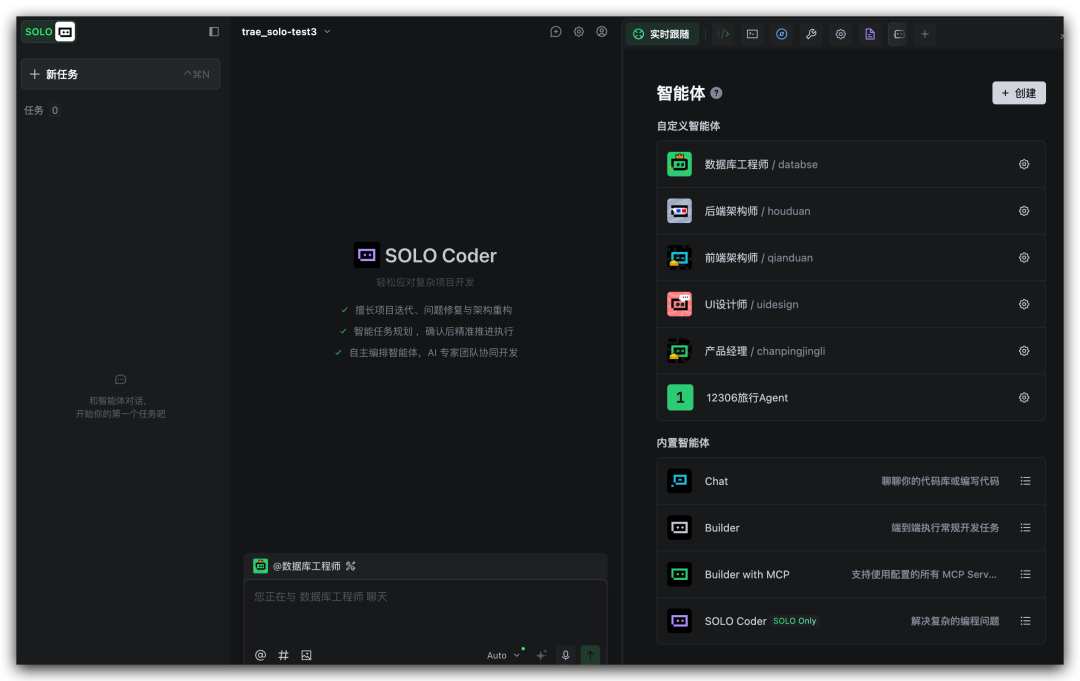Open settings for 后端架构师 agent

click(x=1024, y=211)
